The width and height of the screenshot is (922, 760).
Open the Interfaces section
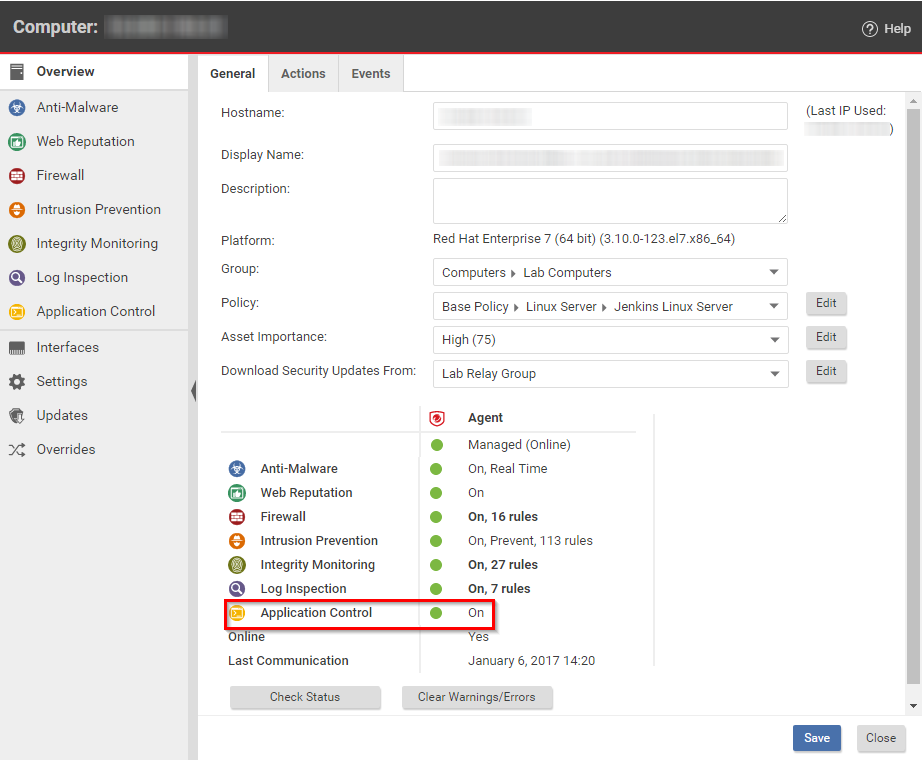pyautogui.click(x=68, y=347)
